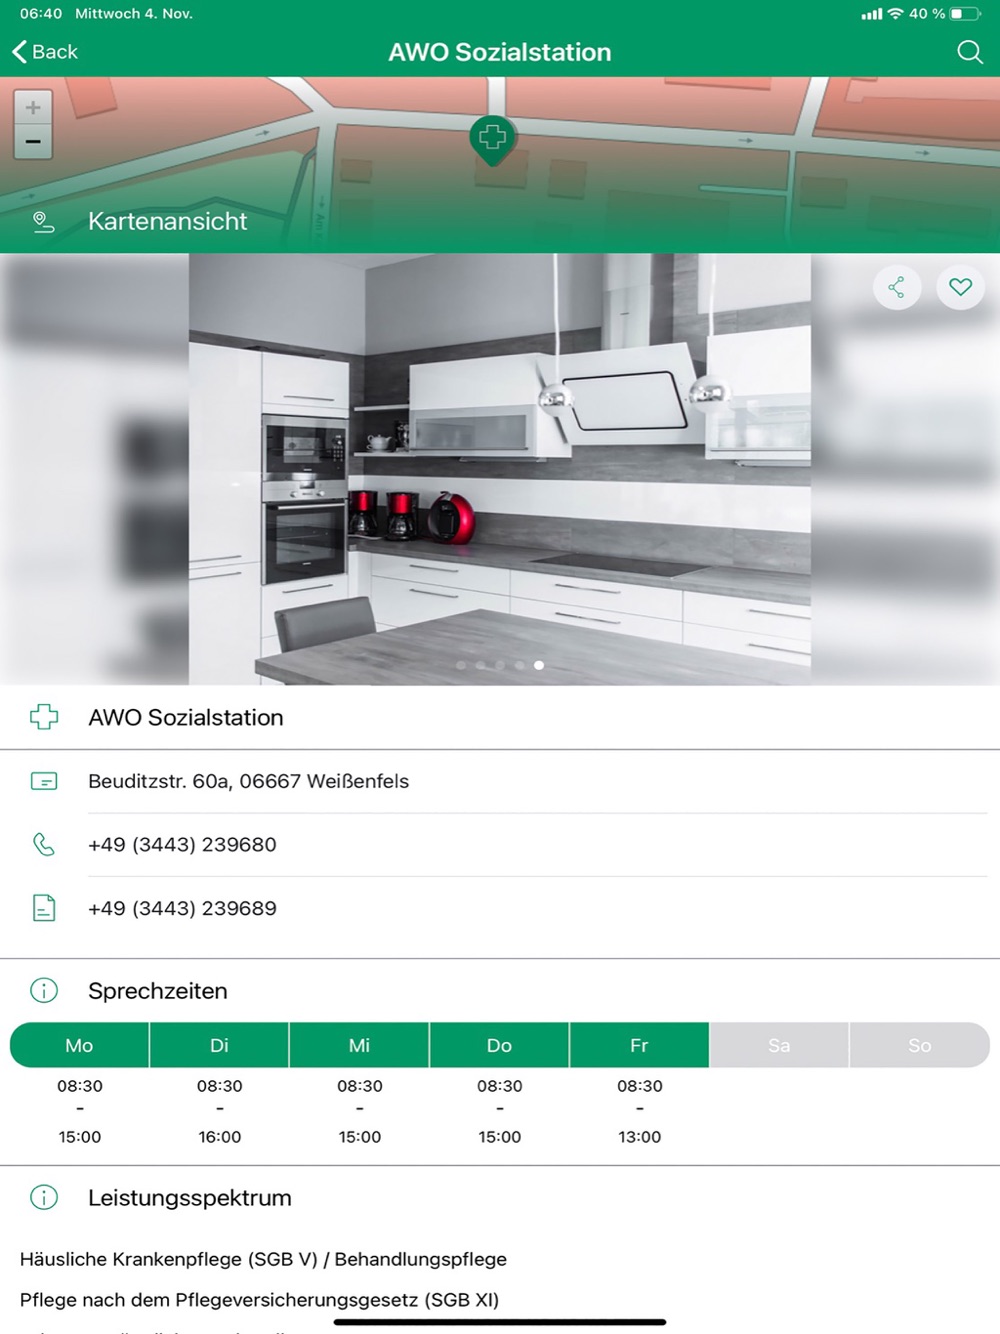The image size is (1000, 1334).
Task: Tap the green cross map pin
Action: (x=492, y=140)
